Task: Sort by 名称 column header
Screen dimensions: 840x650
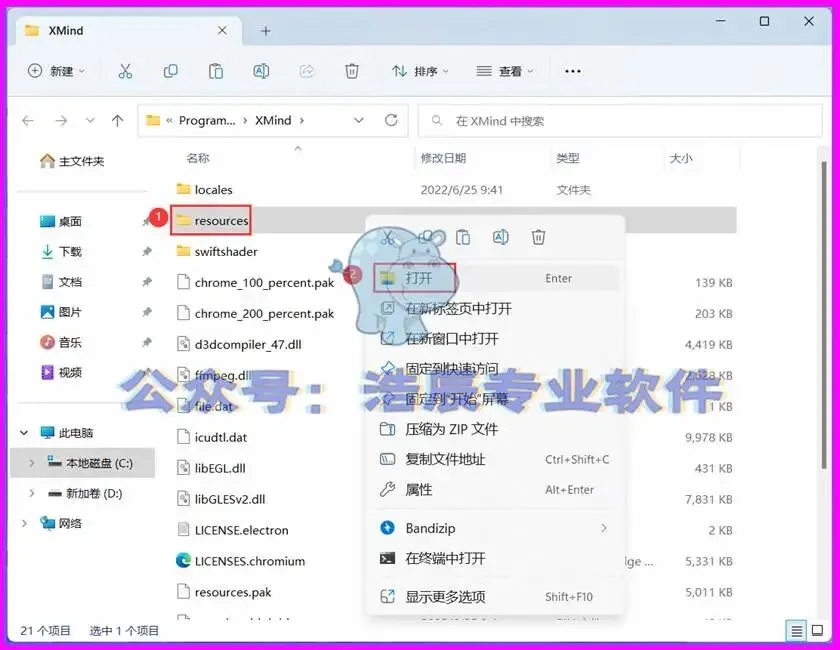Action: click(x=198, y=158)
